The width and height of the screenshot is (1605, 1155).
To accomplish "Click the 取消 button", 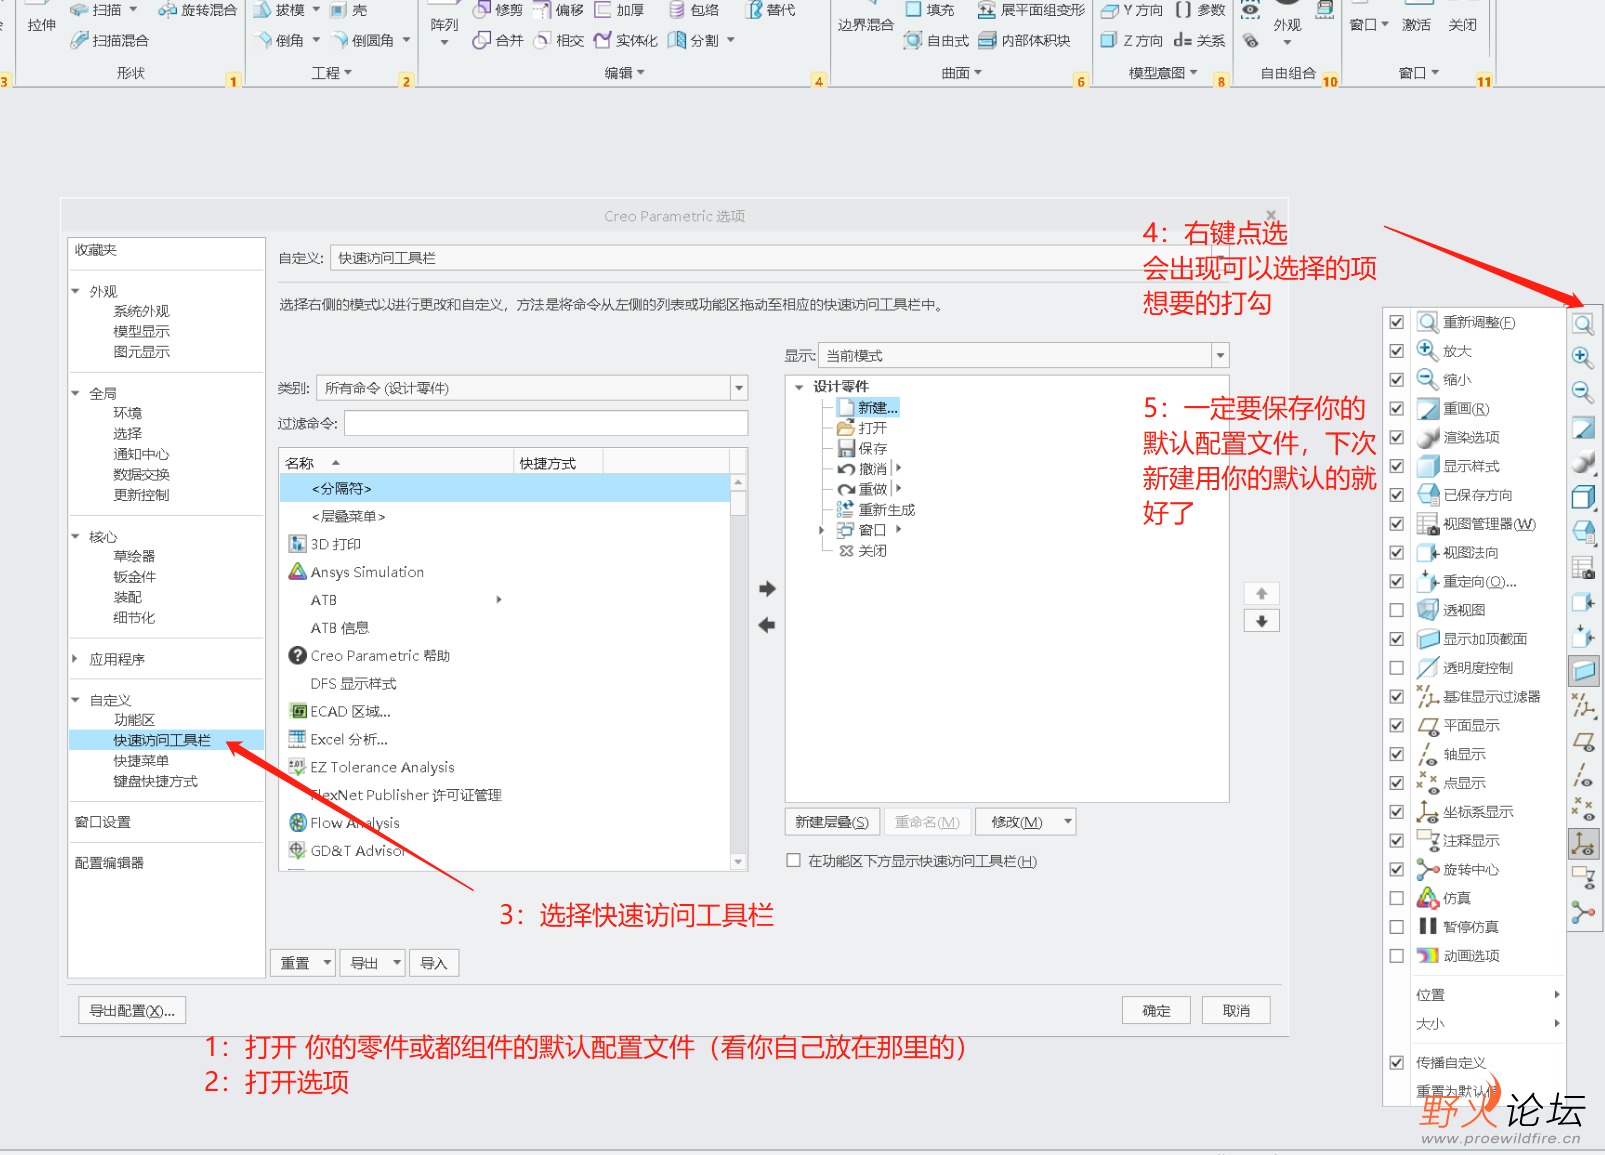I will [1236, 1011].
